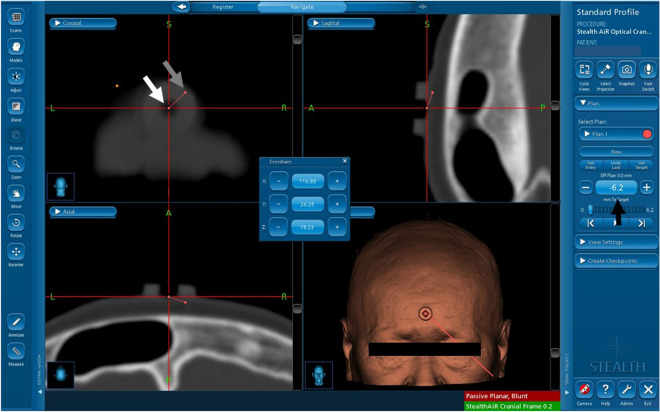Increase crosshair X value with plus
Viewport: 660px width, 412px height.
[336, 181]
